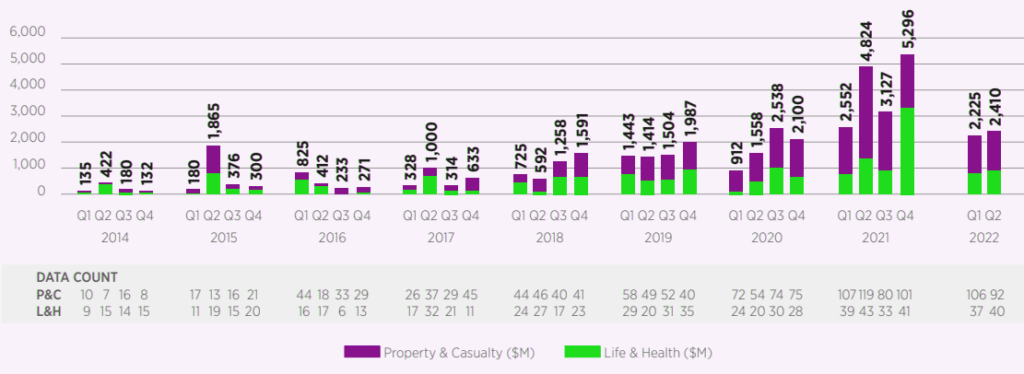The width and height of the screenshot is (1024, 374).
Task: Click the 2021 Q4 bar labeled 5,296
Action: pos(907,124)
